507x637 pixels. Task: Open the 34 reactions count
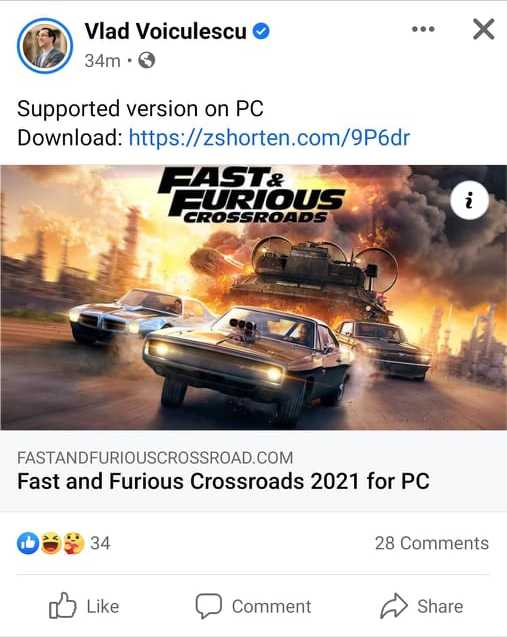click(100, 543)
